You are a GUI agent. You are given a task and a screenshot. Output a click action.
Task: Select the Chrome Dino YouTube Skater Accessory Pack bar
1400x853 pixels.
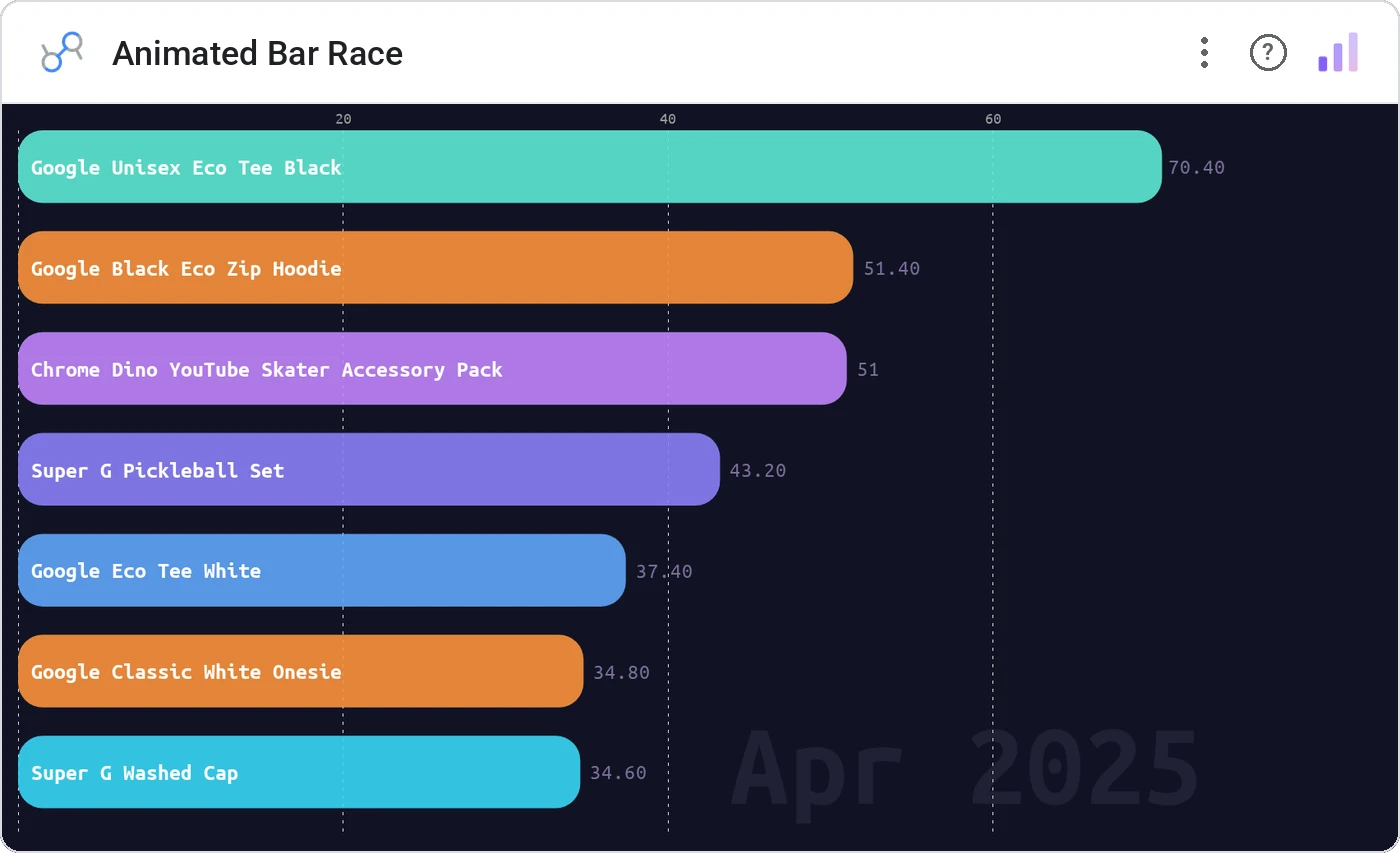(x=432, y=369)
